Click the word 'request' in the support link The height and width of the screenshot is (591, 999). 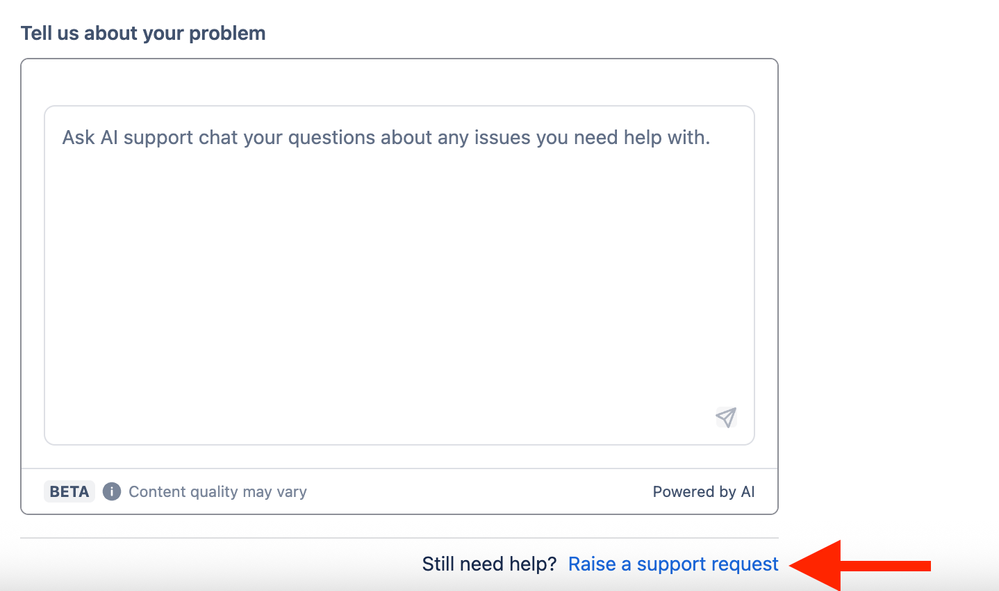click(x=744, y=564)
